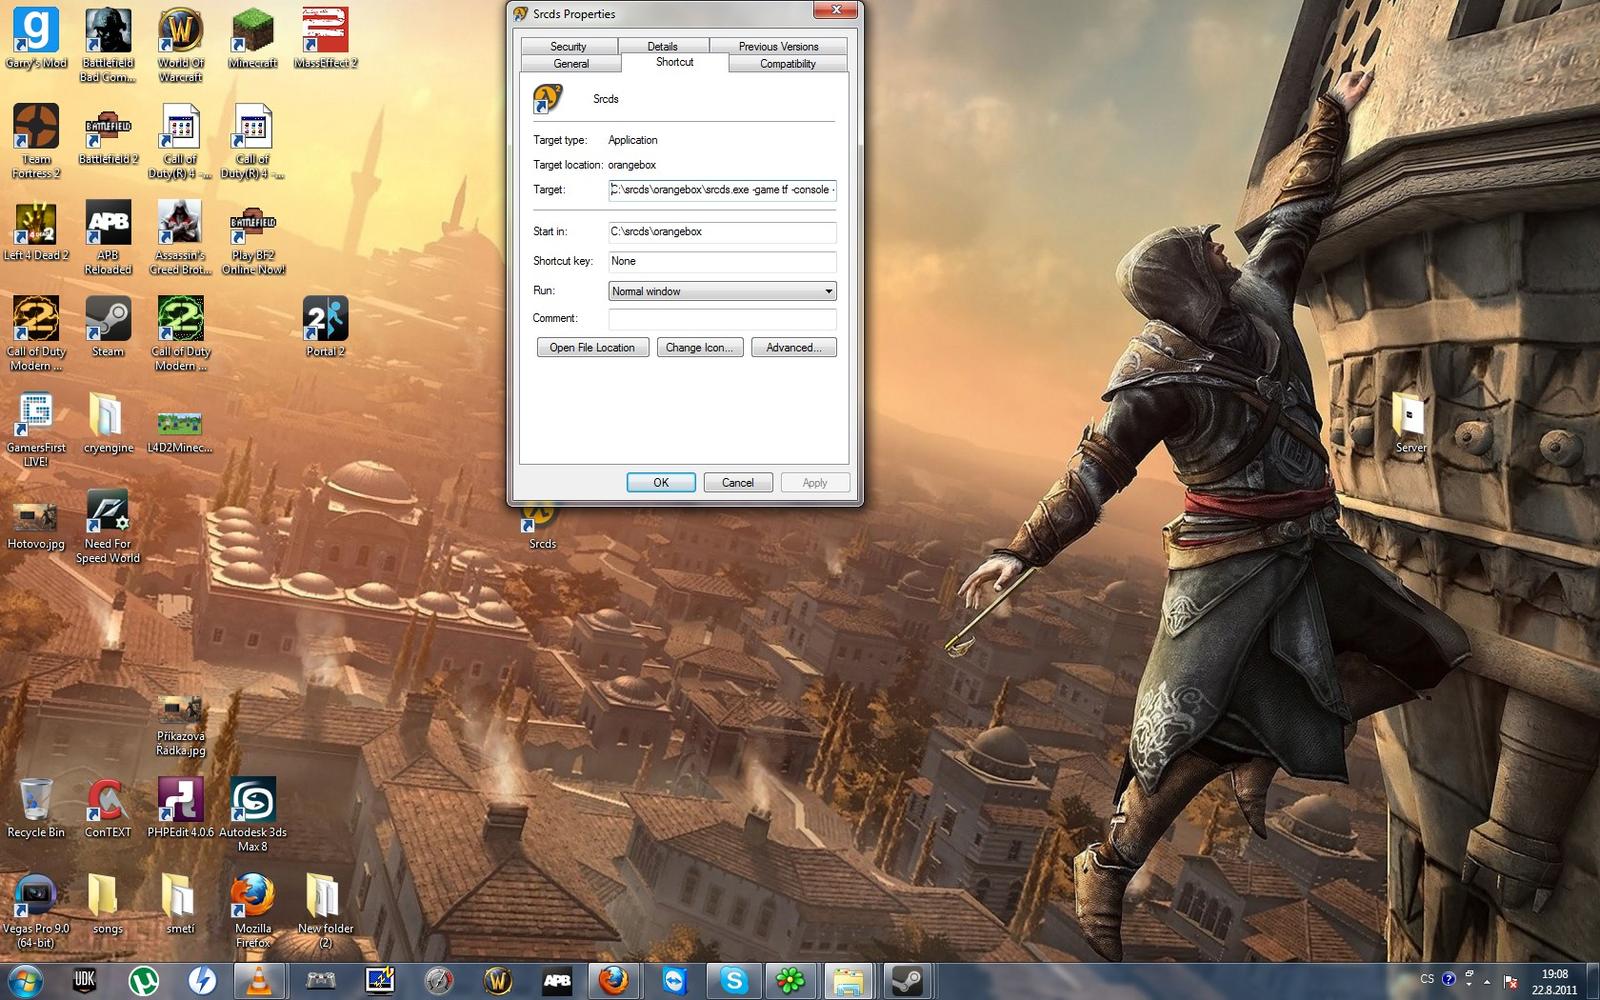This screenshot has height=1000, width=1600.
Task: Open the Details tab
Action: coord(662,46)
